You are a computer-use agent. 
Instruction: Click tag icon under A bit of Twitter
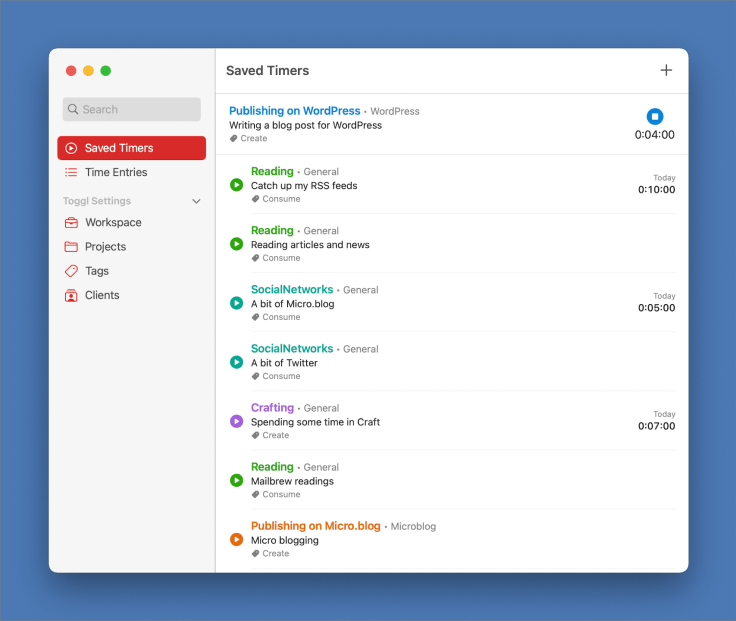point(255,376)
